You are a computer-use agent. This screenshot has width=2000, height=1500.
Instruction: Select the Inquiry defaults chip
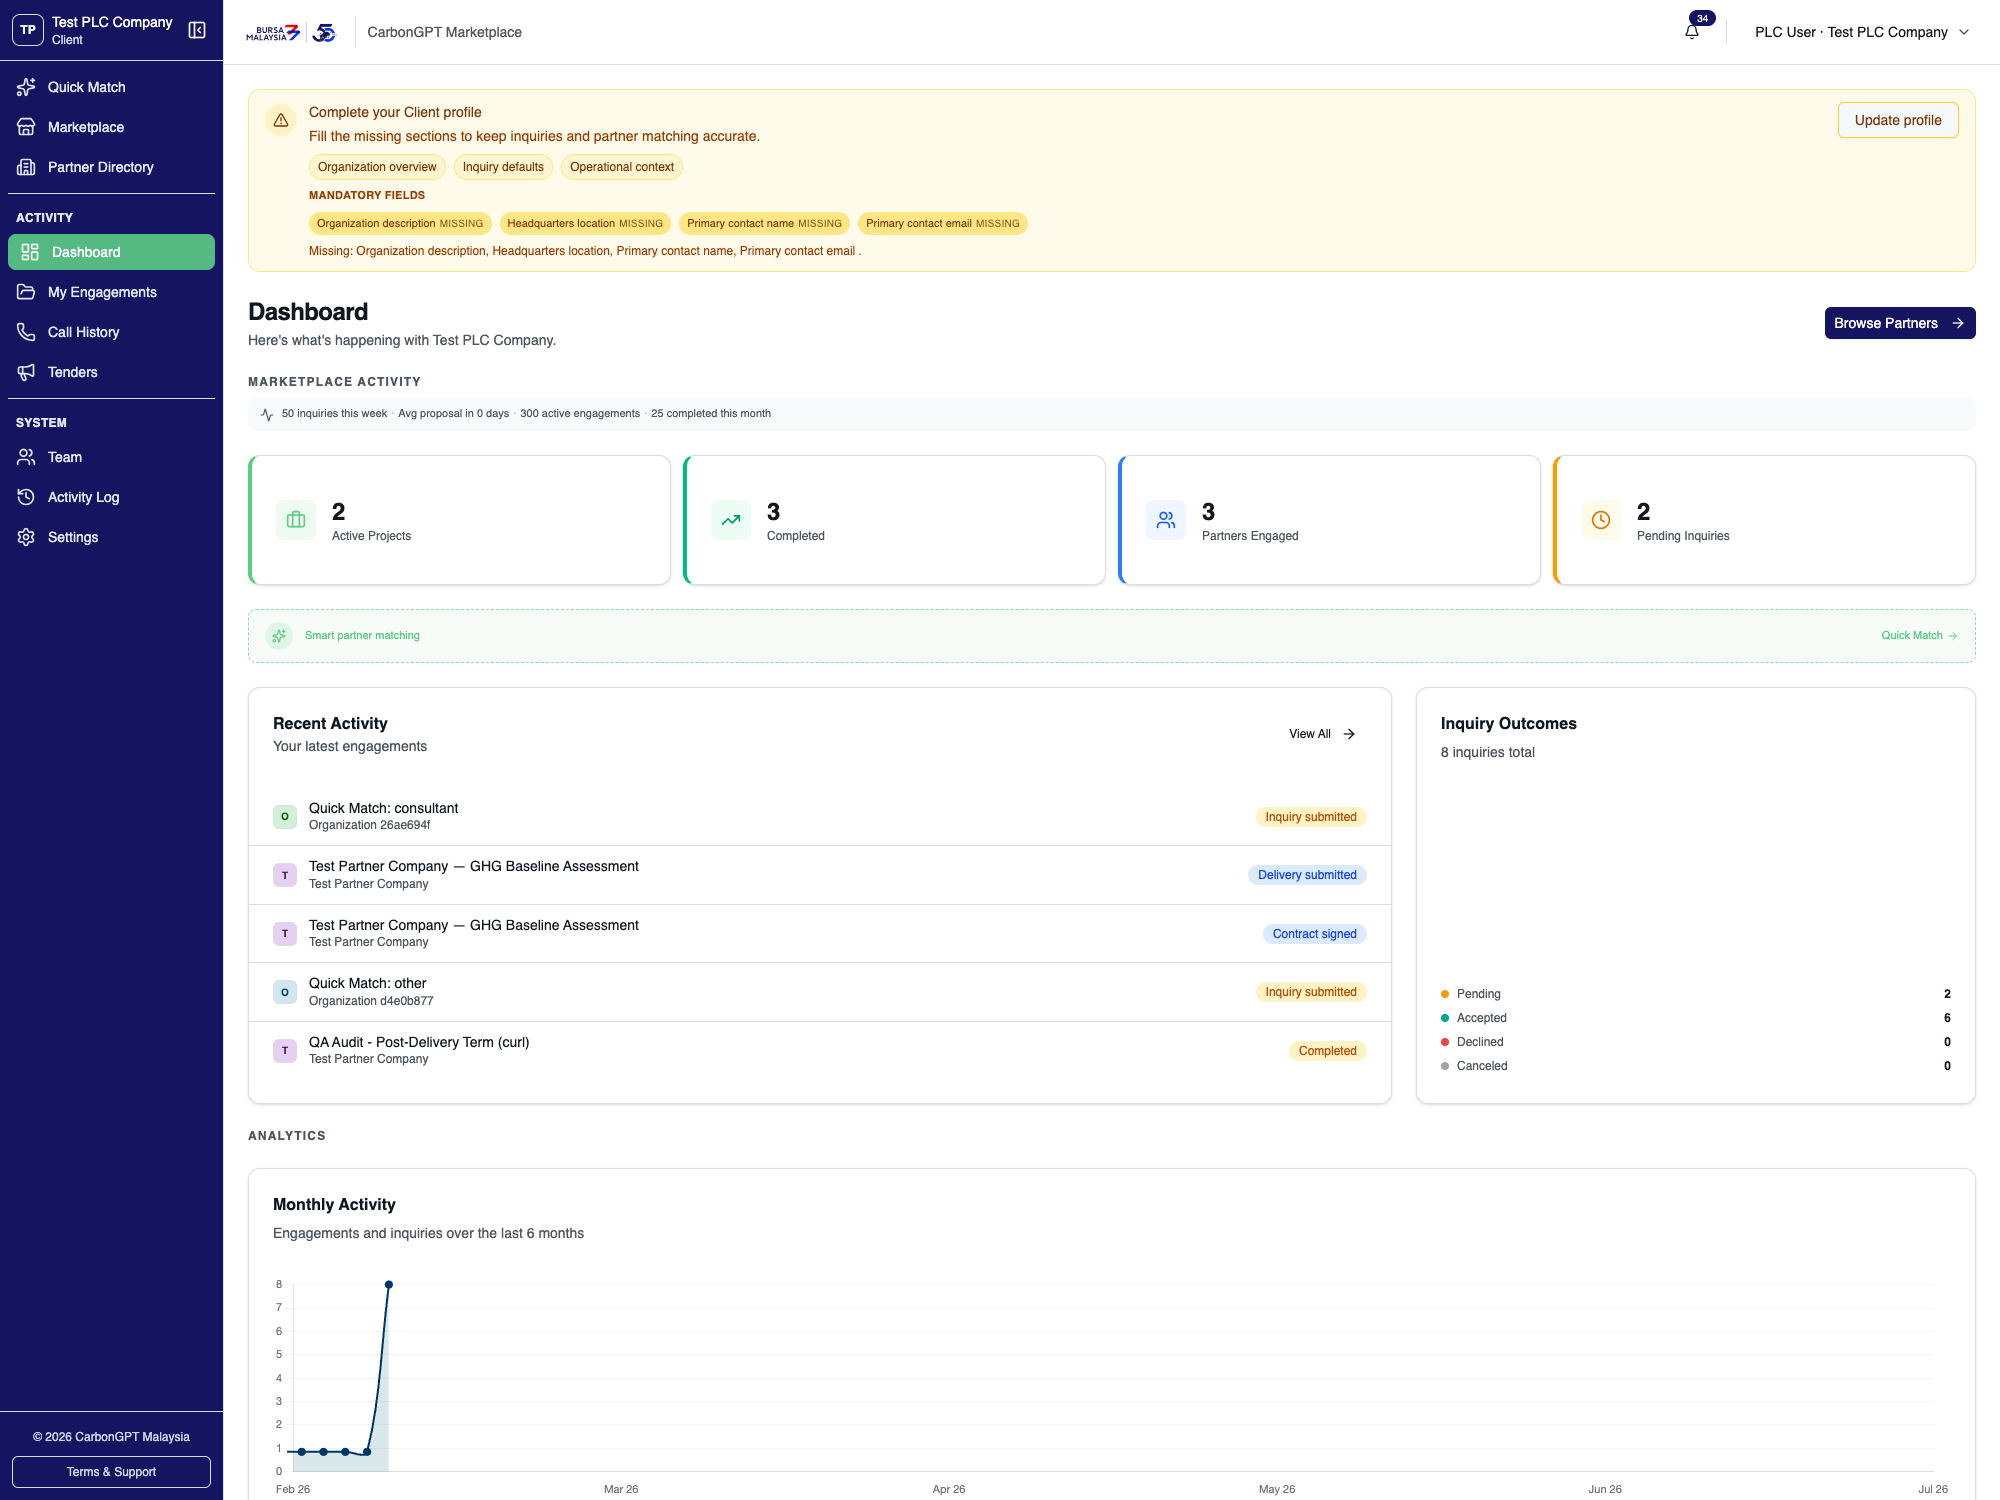[x=503, y=167]
